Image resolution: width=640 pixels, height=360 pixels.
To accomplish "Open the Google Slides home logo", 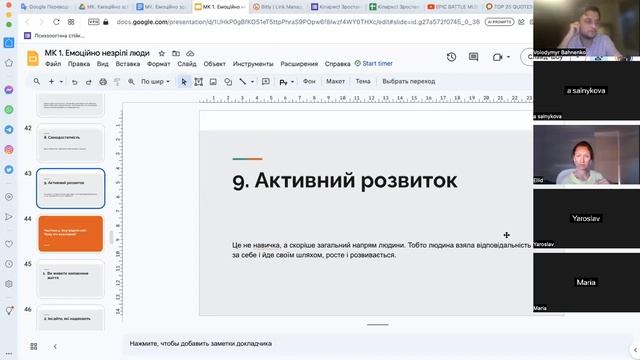I will pos(33,58).
